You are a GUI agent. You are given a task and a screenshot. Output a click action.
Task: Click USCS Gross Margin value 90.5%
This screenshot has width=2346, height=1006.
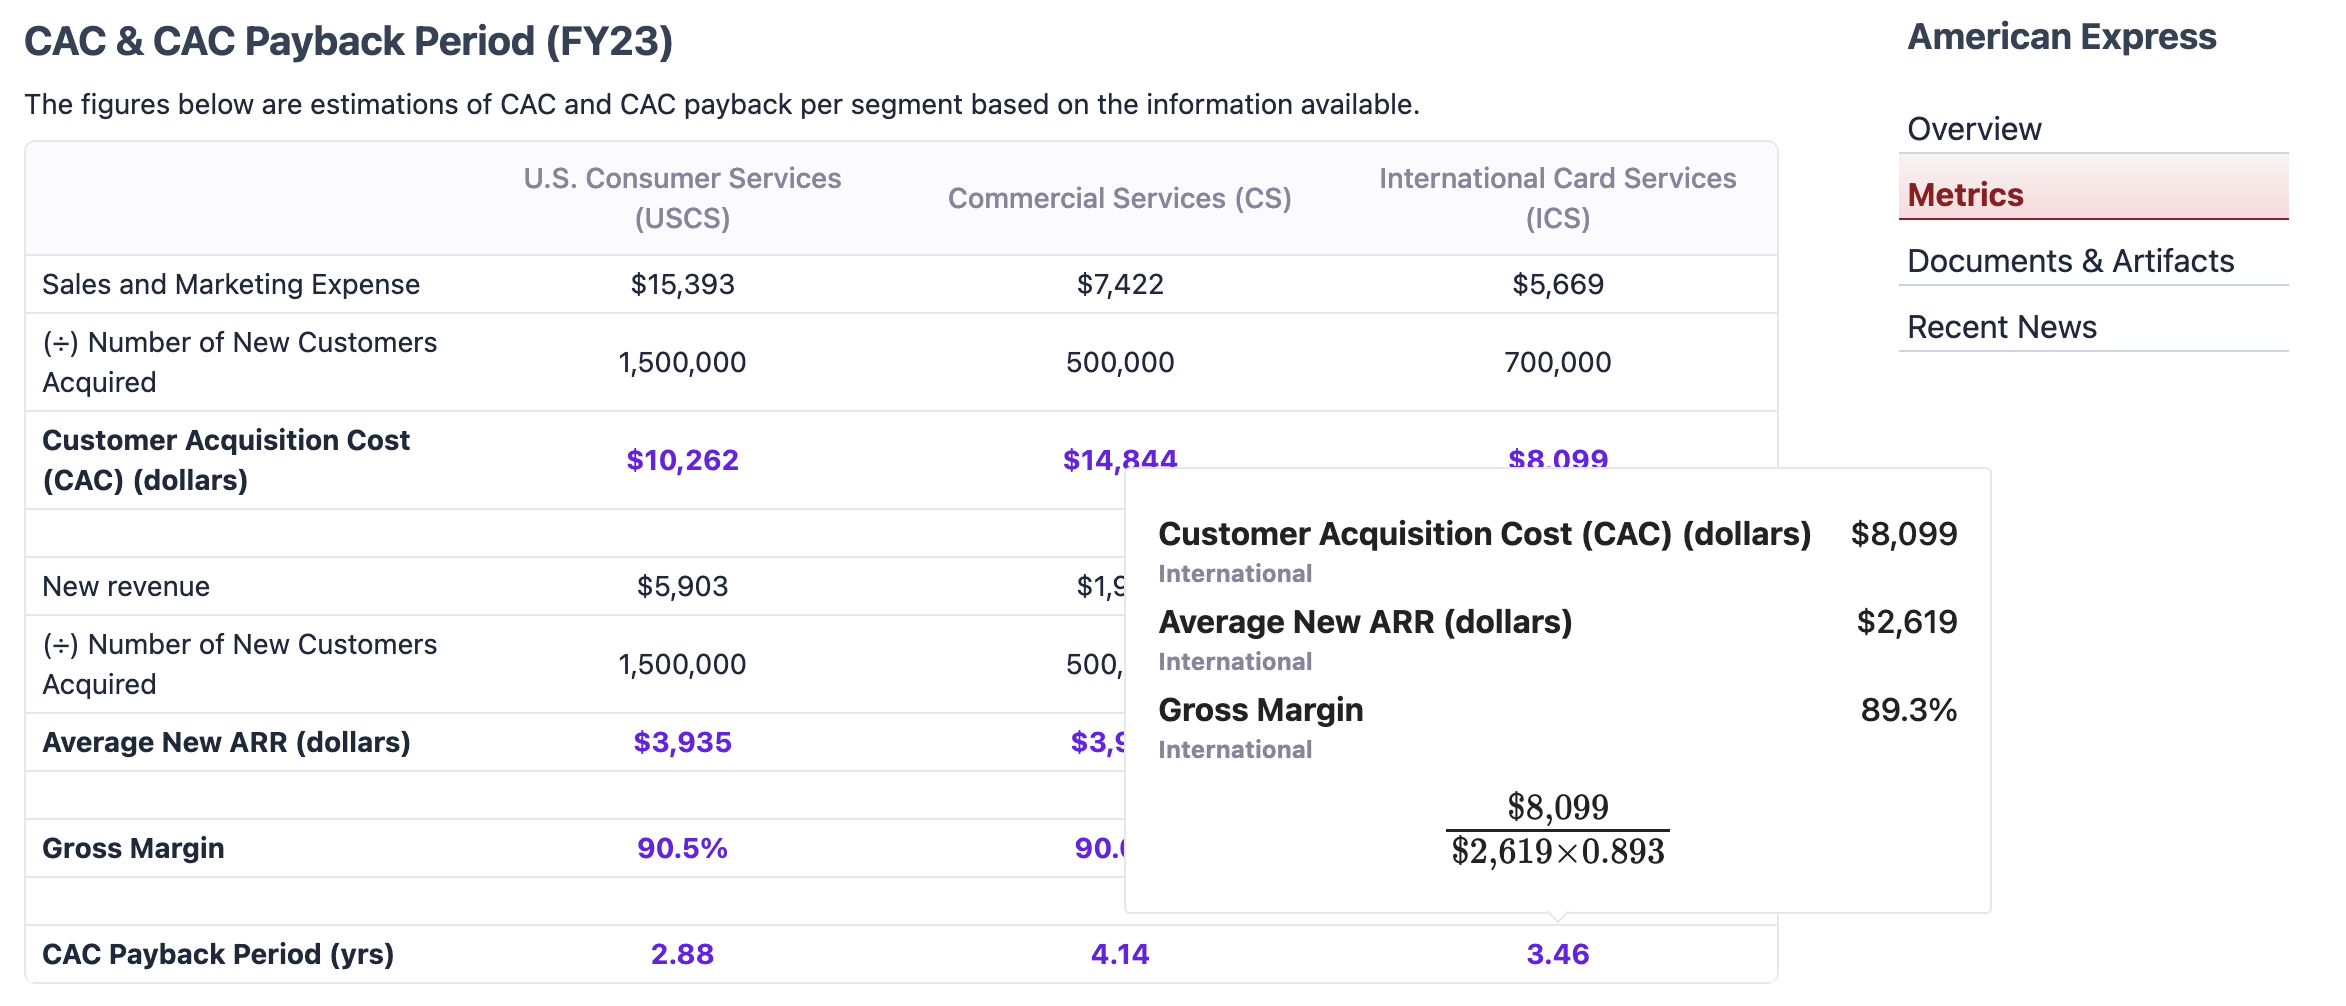click(682, 848)
